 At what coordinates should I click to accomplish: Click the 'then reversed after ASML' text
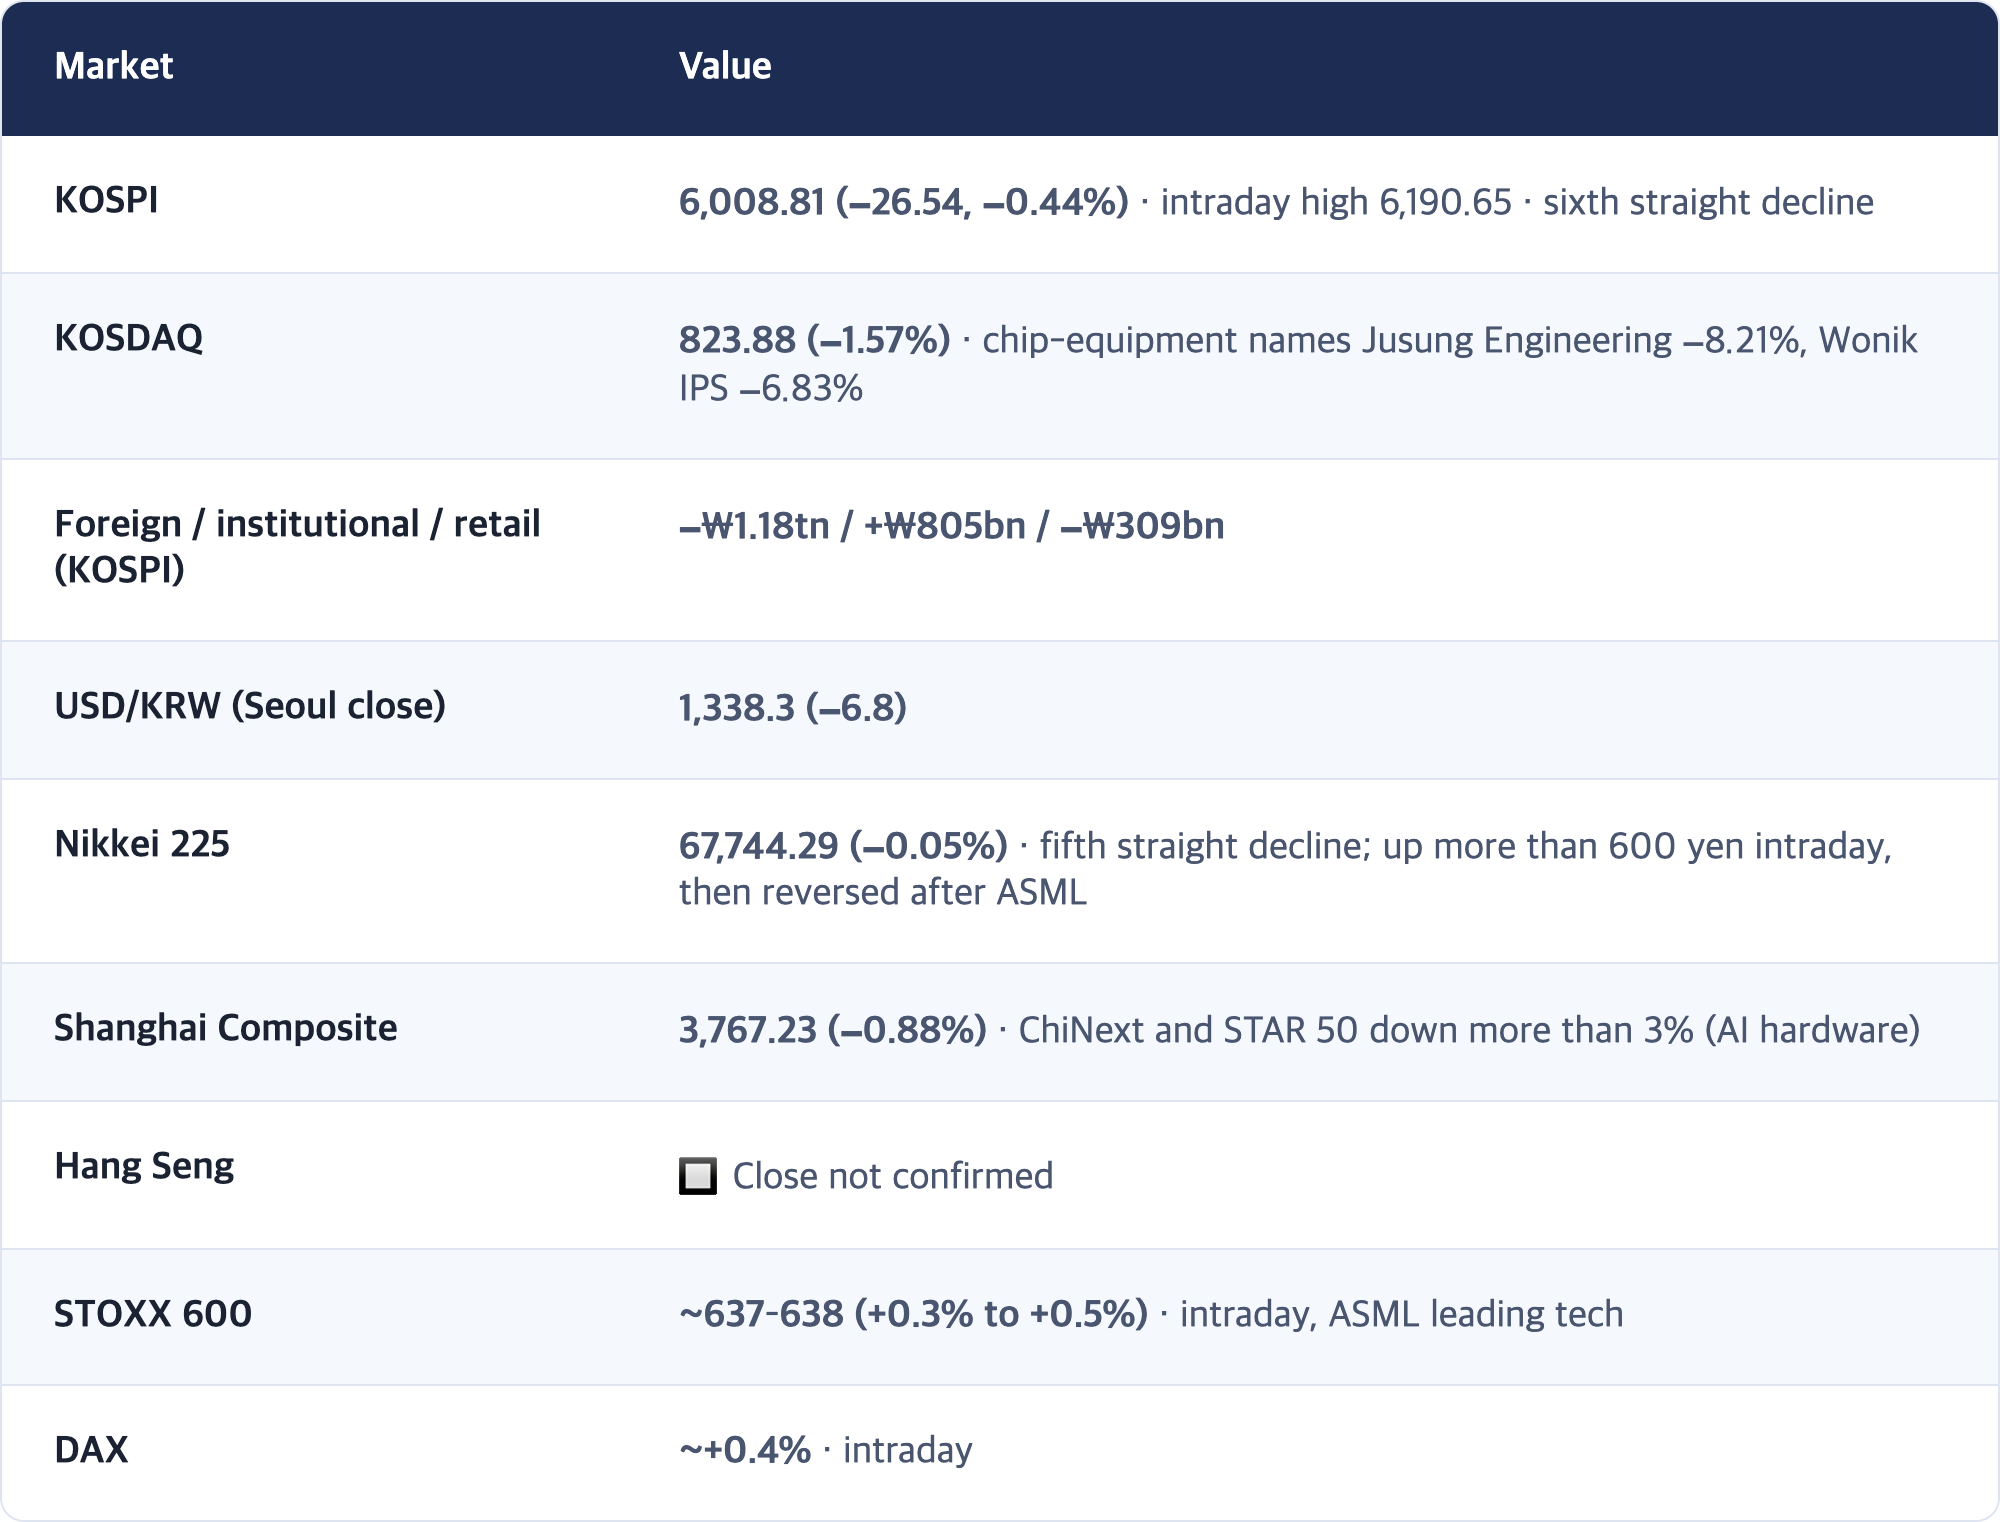click(882, 892)
